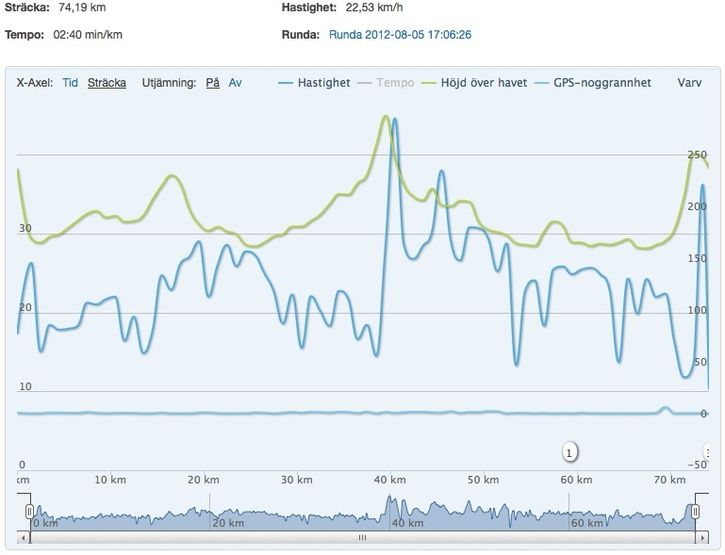Turn smoothing Av
This screenshot has height=555, width=725.
coord(235,83)
